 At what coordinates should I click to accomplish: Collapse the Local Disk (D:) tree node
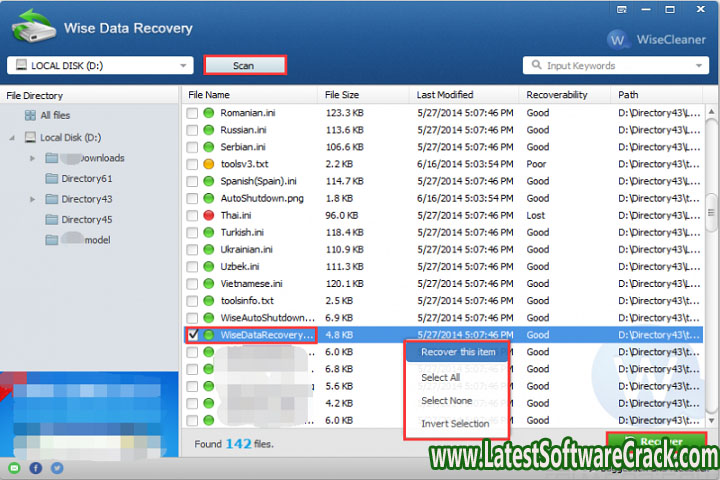tap(12, 137)
